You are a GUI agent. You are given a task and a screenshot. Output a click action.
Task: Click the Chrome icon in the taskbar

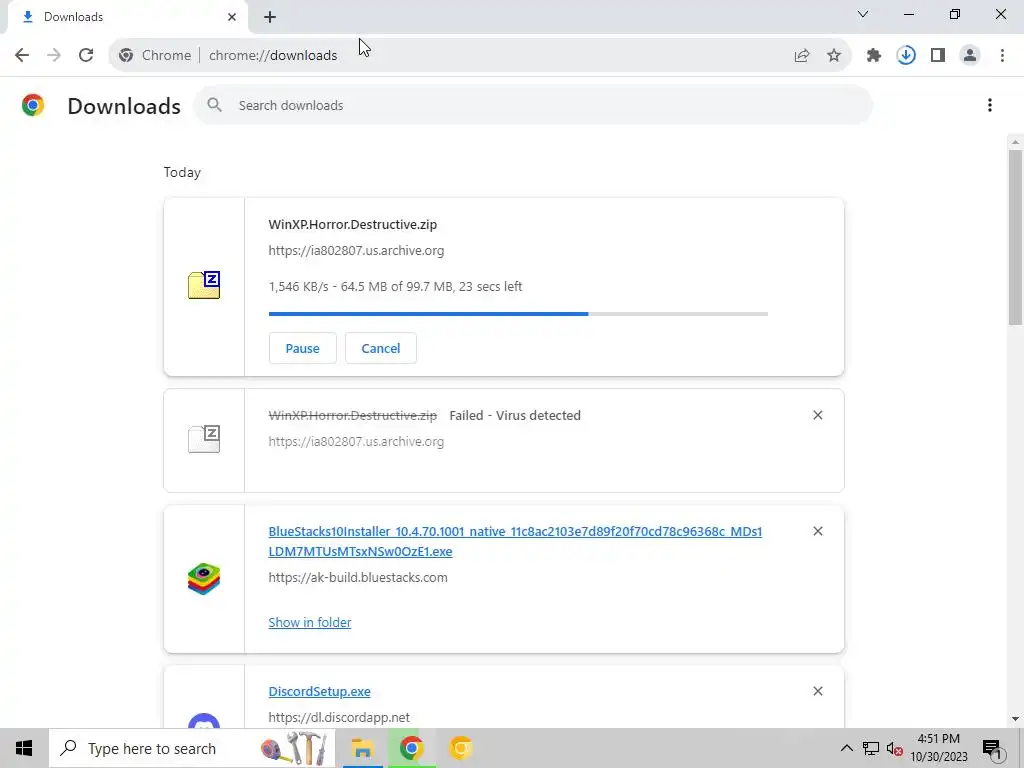pyautogui.click(x=411, y=748)
